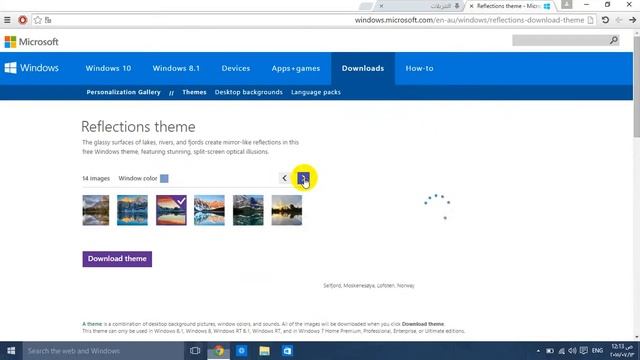Open the browser hamburger menu

pos(7,20)
